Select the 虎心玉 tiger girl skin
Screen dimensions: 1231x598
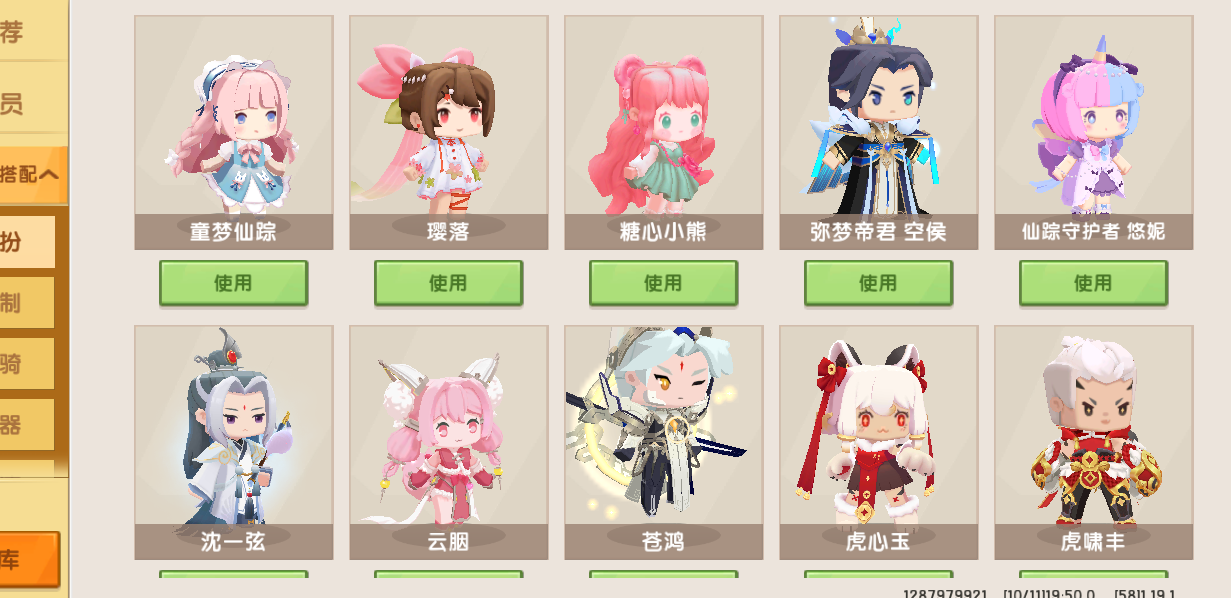(x=878, y=442)
